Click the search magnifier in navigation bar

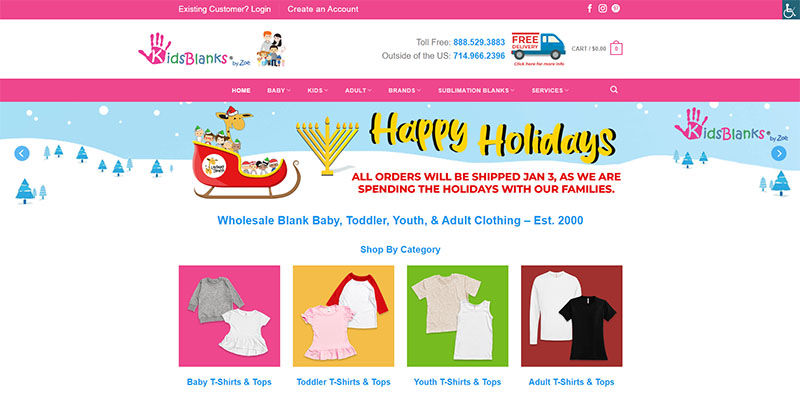614,90
